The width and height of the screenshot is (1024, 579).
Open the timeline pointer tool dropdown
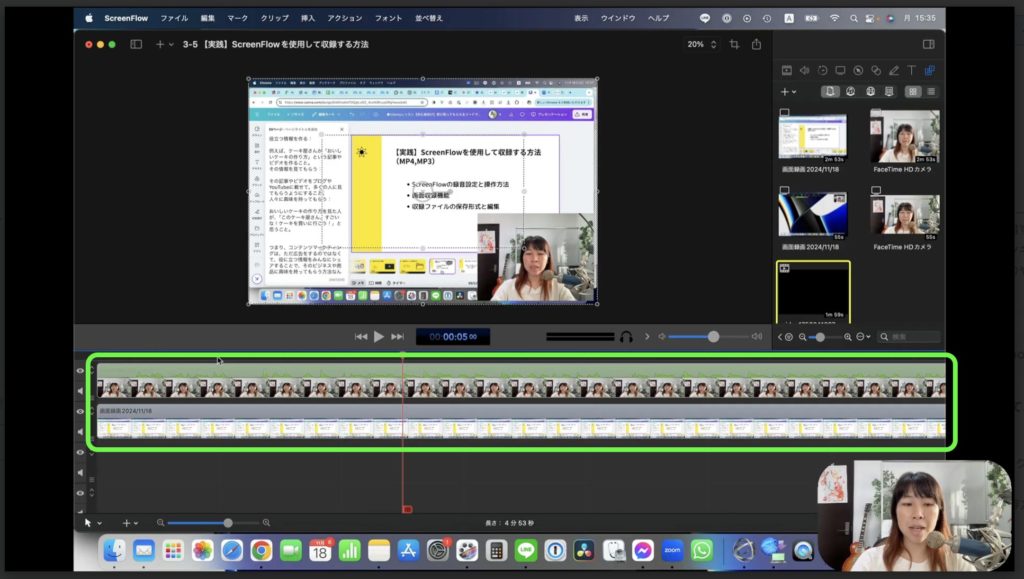(x=91, y=522)
